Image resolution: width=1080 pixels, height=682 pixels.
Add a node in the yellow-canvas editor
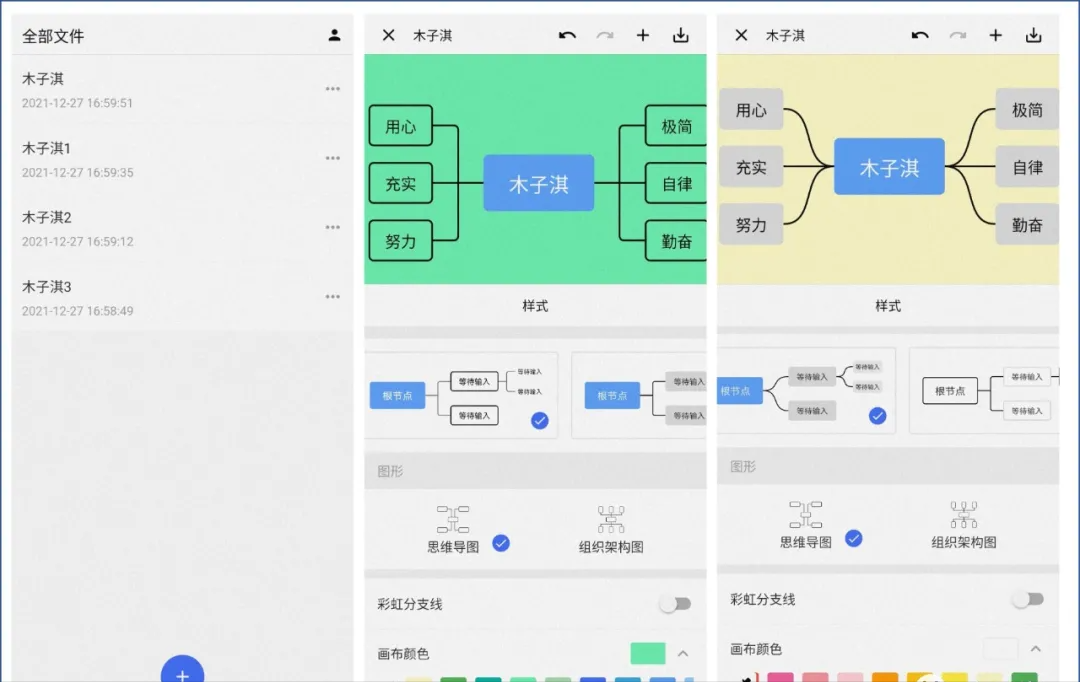click(x=995, y=35)
